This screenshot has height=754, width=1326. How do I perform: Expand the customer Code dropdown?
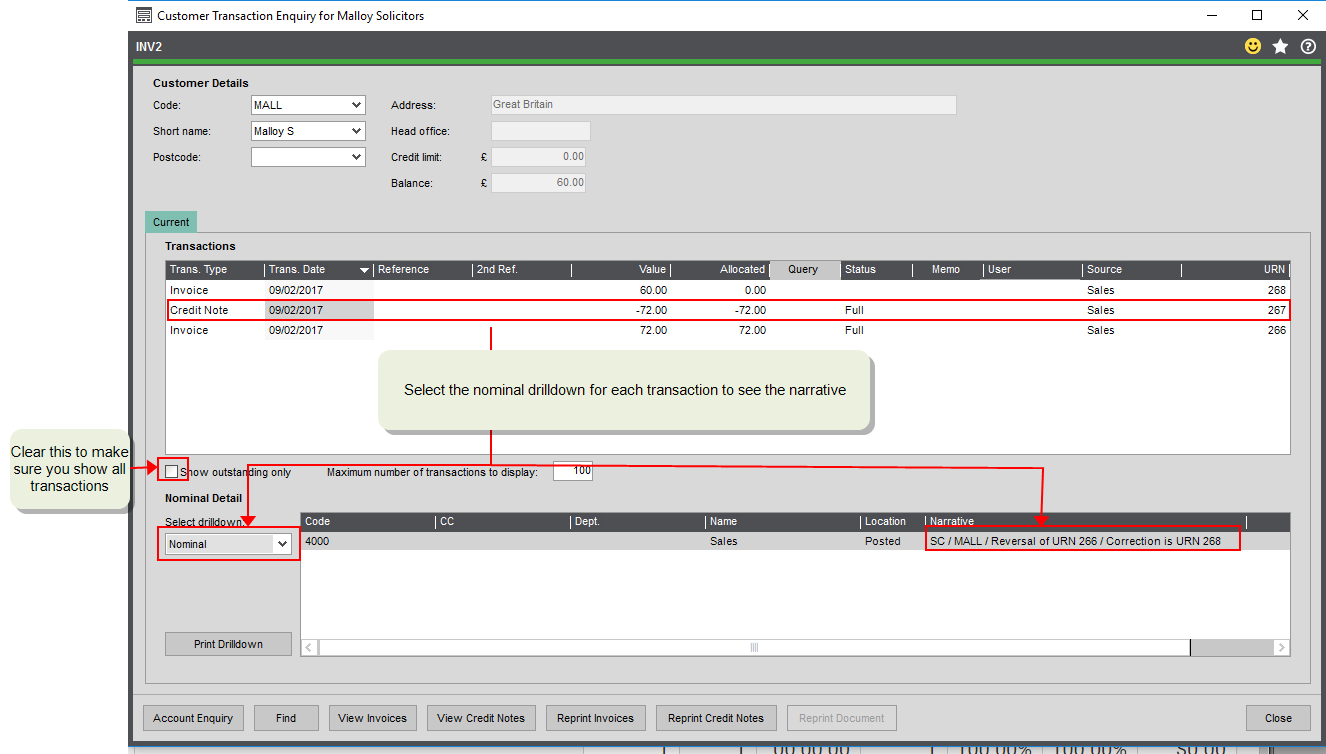coord(357,105)
